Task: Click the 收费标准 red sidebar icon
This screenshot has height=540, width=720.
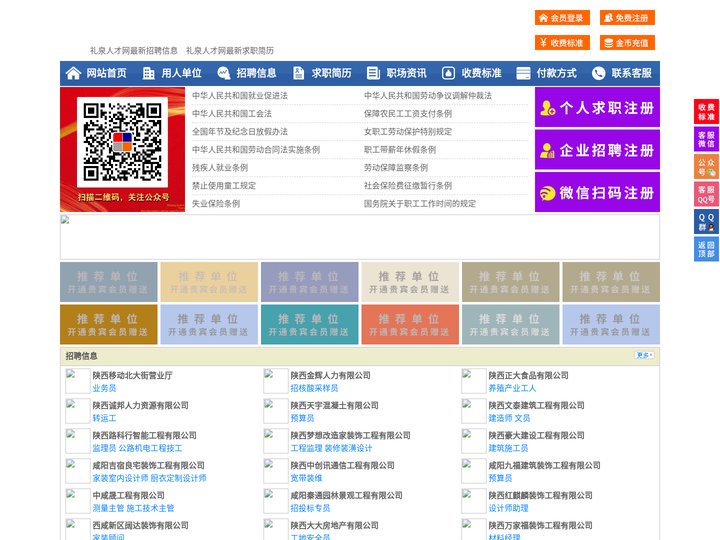Action: point(706,112)
